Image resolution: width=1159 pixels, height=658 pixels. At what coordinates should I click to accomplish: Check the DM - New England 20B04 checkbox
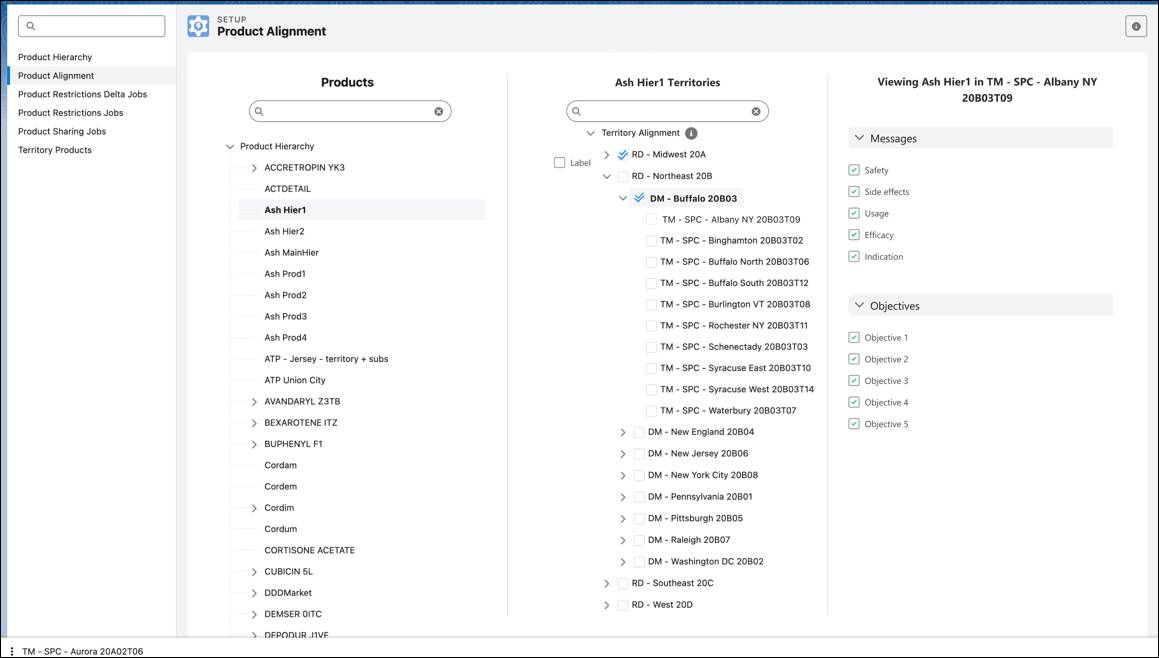pos(639,433)
